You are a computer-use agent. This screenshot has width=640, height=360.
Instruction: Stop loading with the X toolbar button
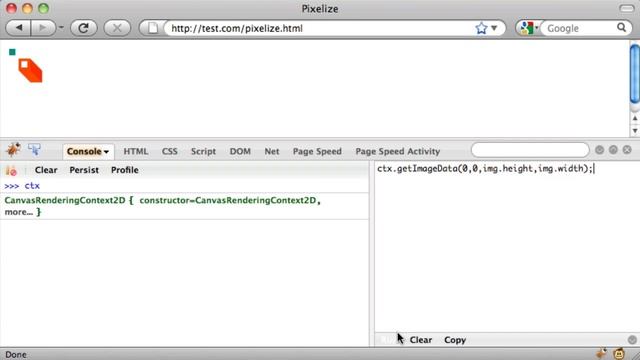click(x=117, y=28)
